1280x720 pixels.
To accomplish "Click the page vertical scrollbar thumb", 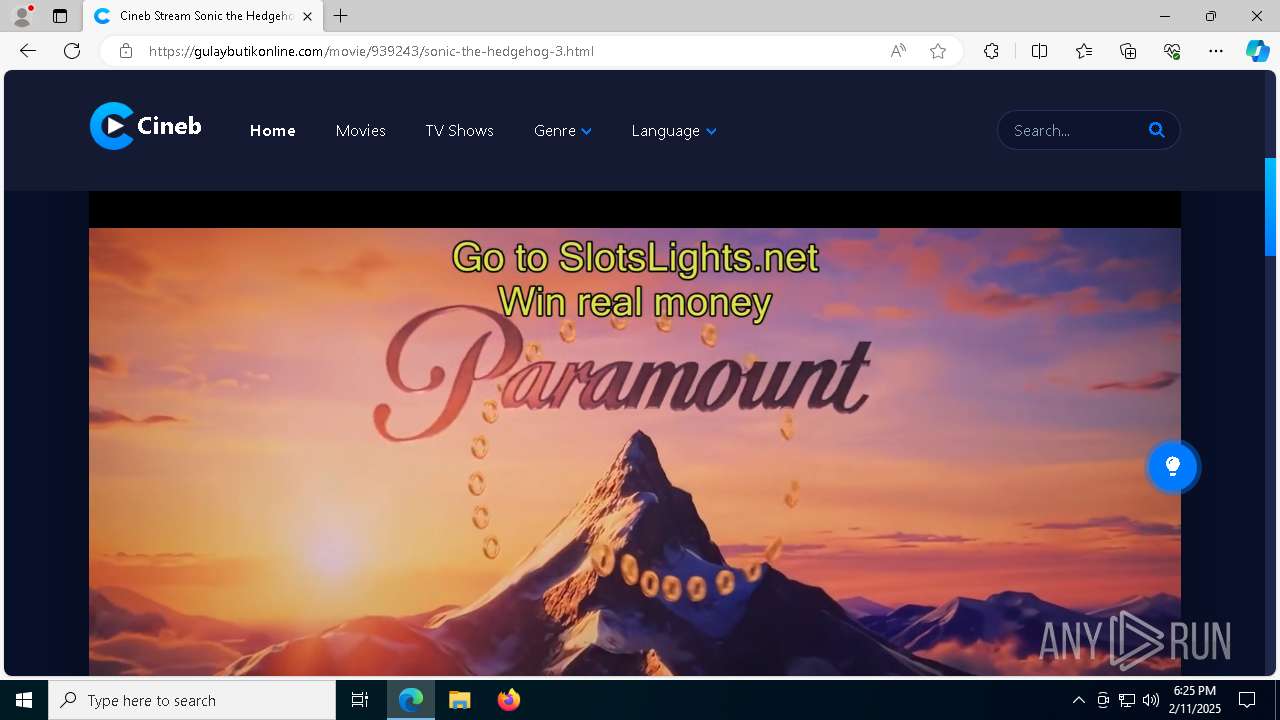I will coord(1271,206).
